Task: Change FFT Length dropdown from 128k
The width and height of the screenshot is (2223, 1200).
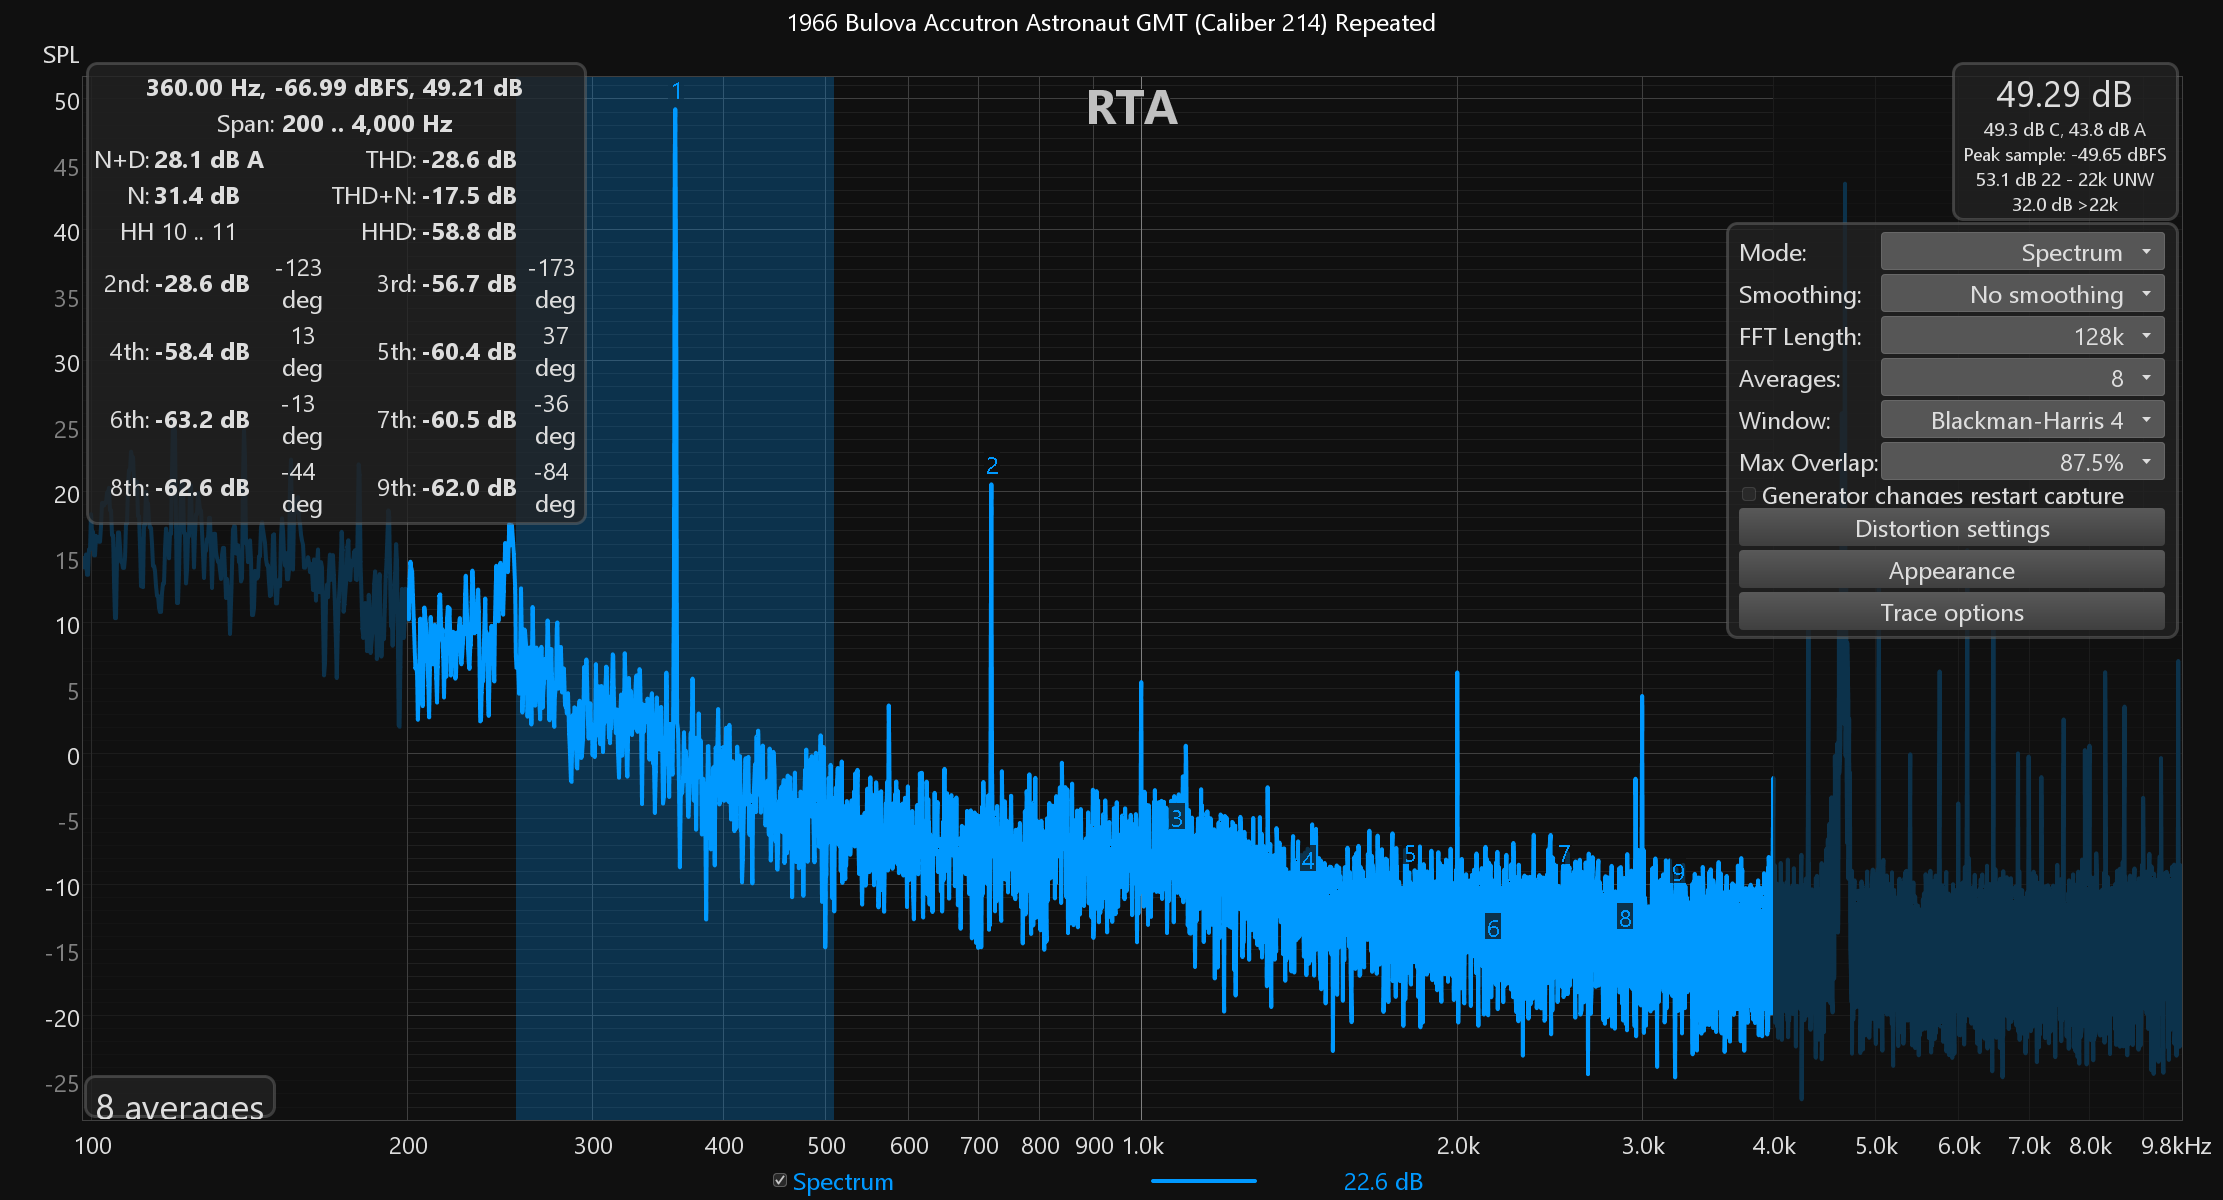Action: (2022, 336)
